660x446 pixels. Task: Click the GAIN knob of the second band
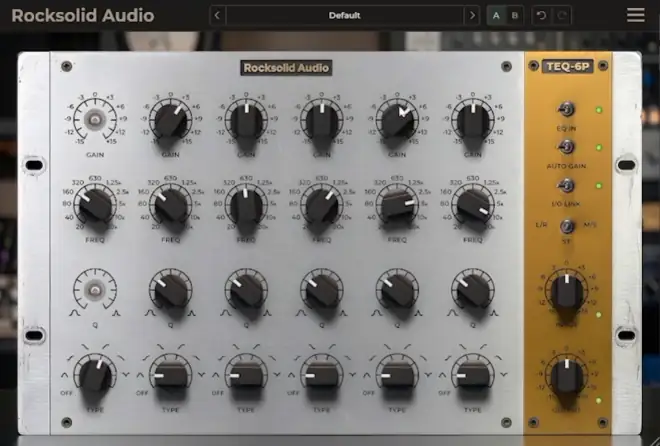coord(170,120)
